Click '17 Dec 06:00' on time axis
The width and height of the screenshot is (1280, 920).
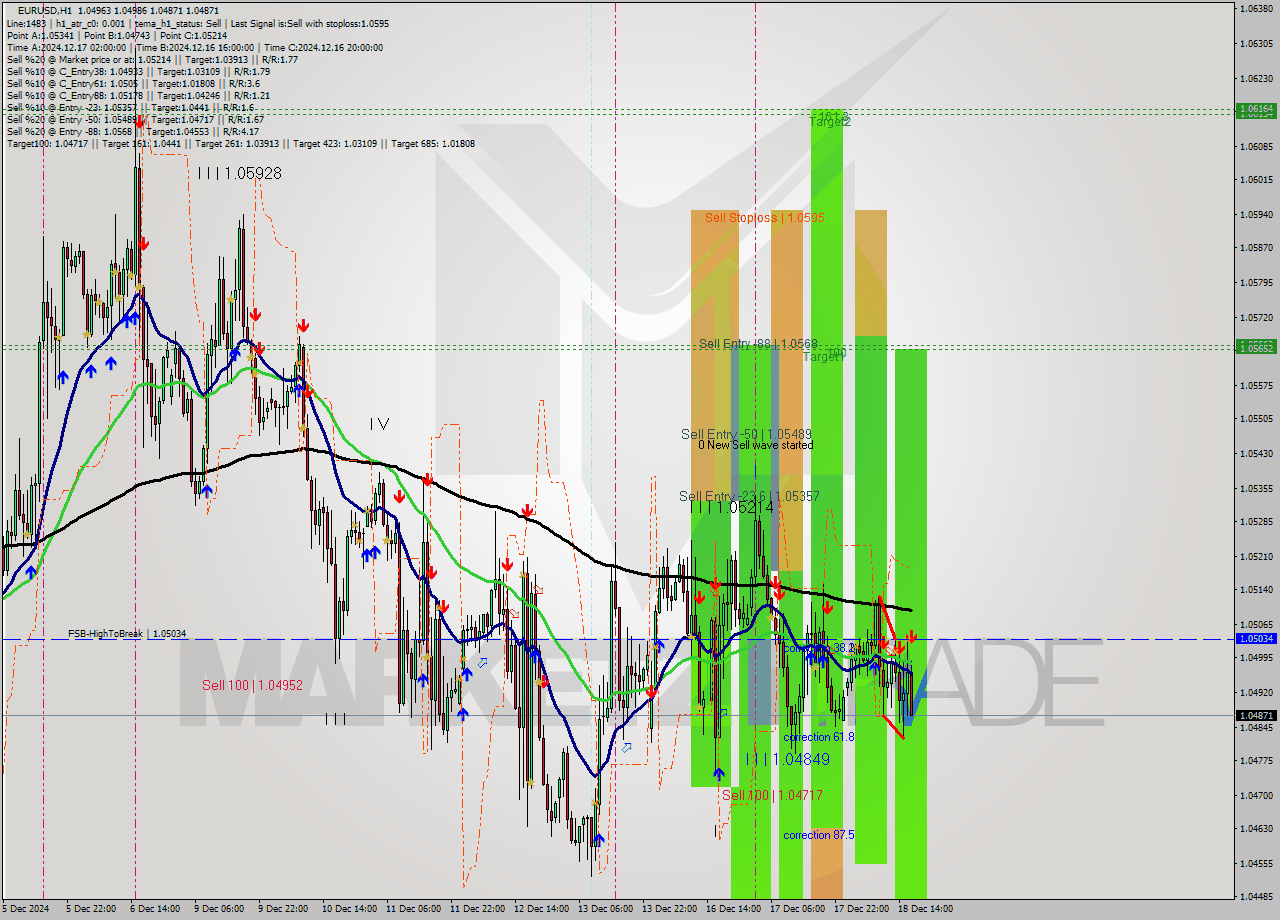coord(797,909)
